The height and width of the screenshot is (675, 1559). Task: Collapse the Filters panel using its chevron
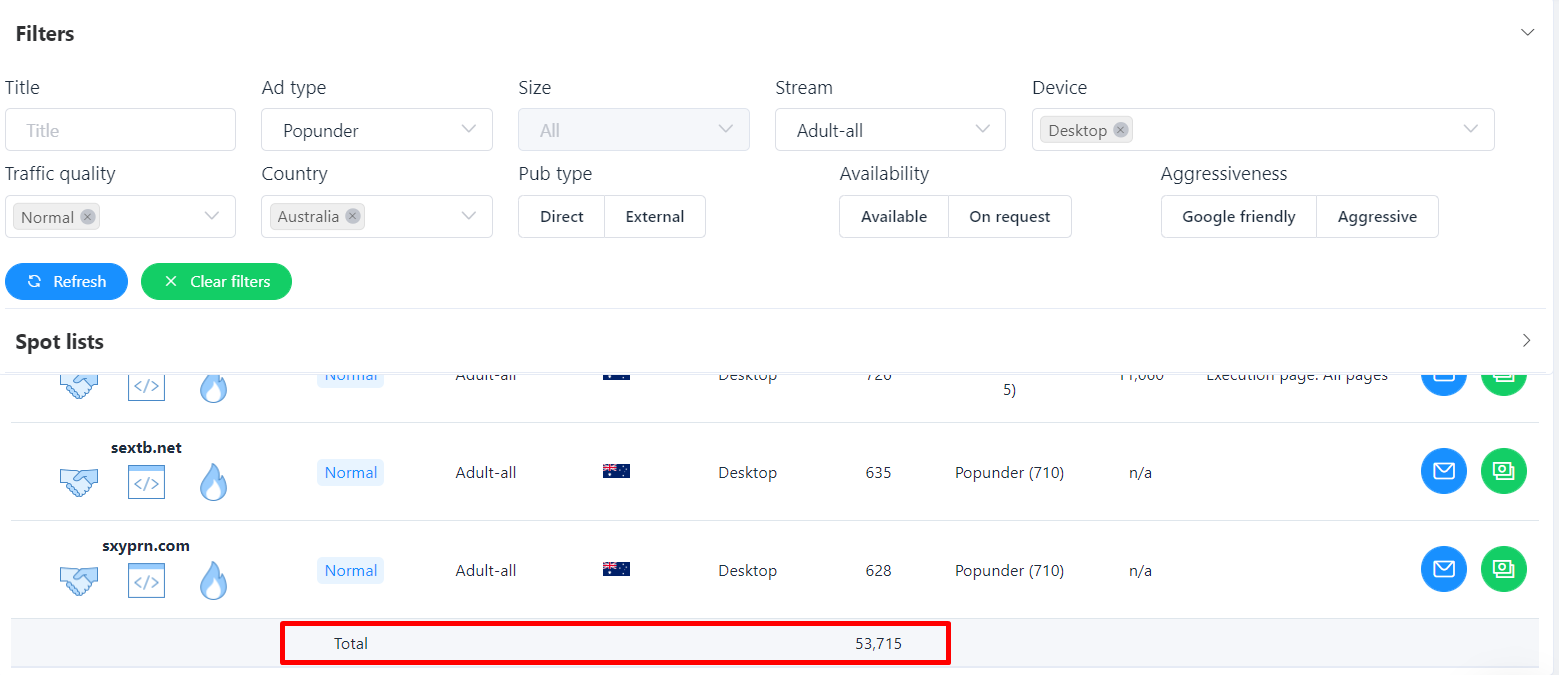click(1527, 33)
